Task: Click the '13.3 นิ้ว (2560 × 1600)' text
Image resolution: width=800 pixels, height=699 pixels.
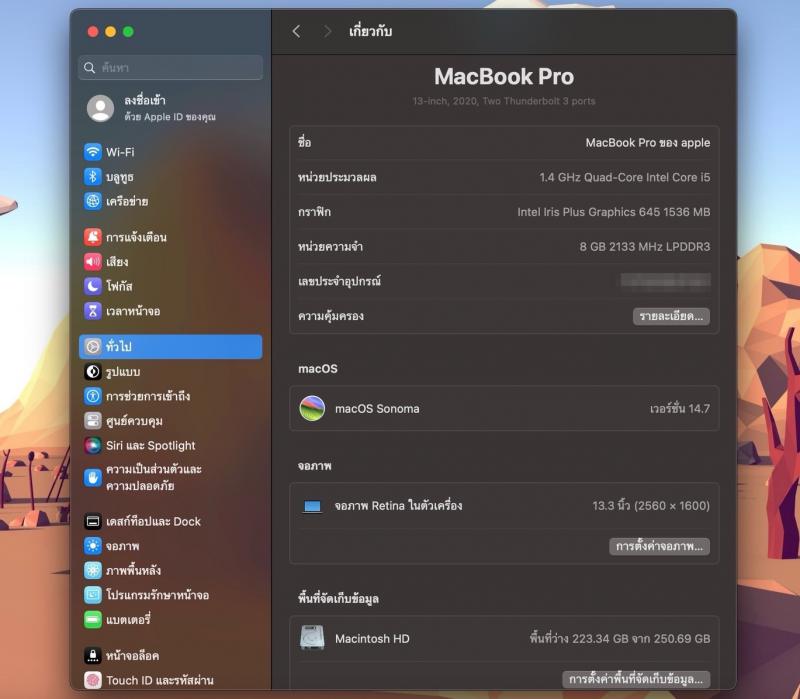Action: click(651, 506)
